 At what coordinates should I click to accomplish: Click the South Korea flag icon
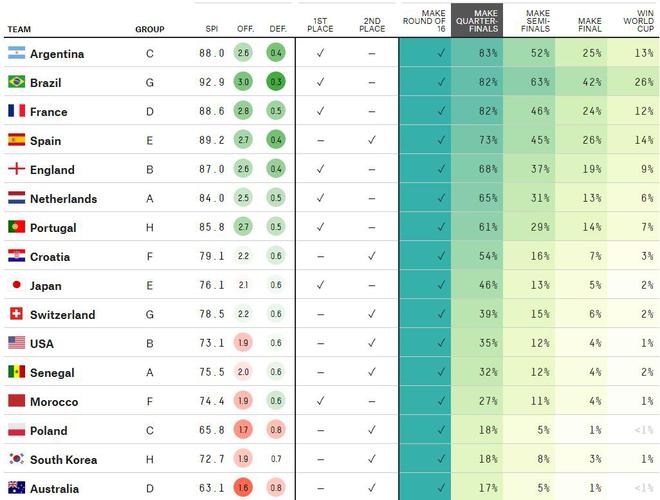click(x=16, y=459)
